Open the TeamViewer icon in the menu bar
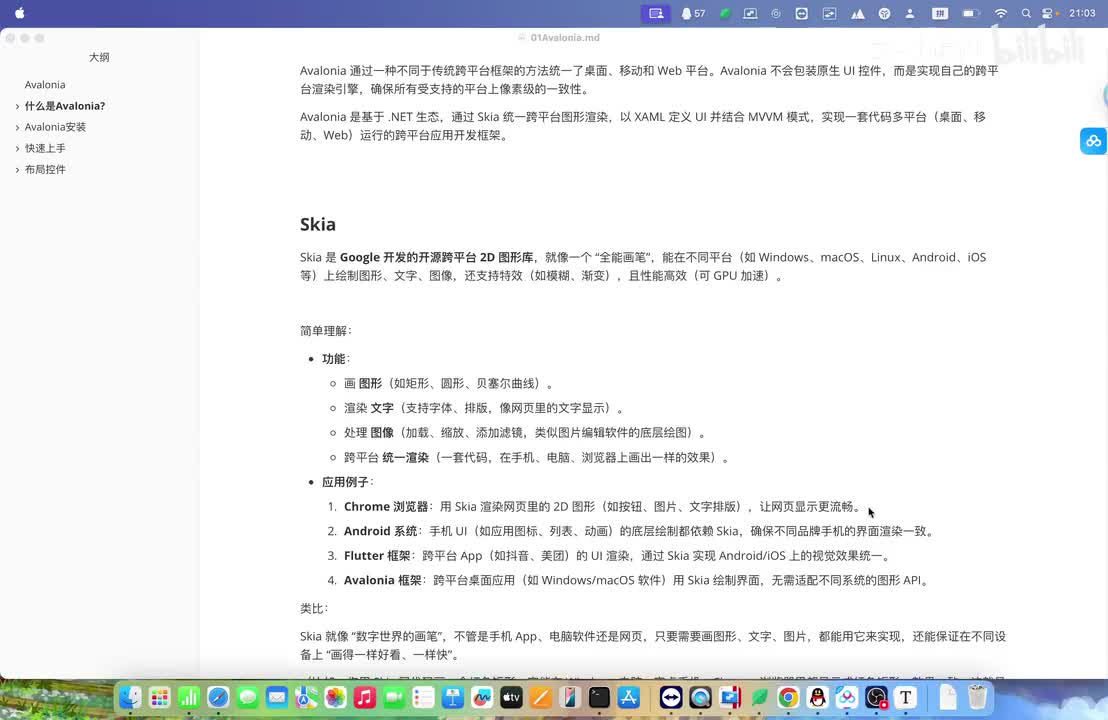Viewport: 1108px width, 720px height. tap(801, 13)
